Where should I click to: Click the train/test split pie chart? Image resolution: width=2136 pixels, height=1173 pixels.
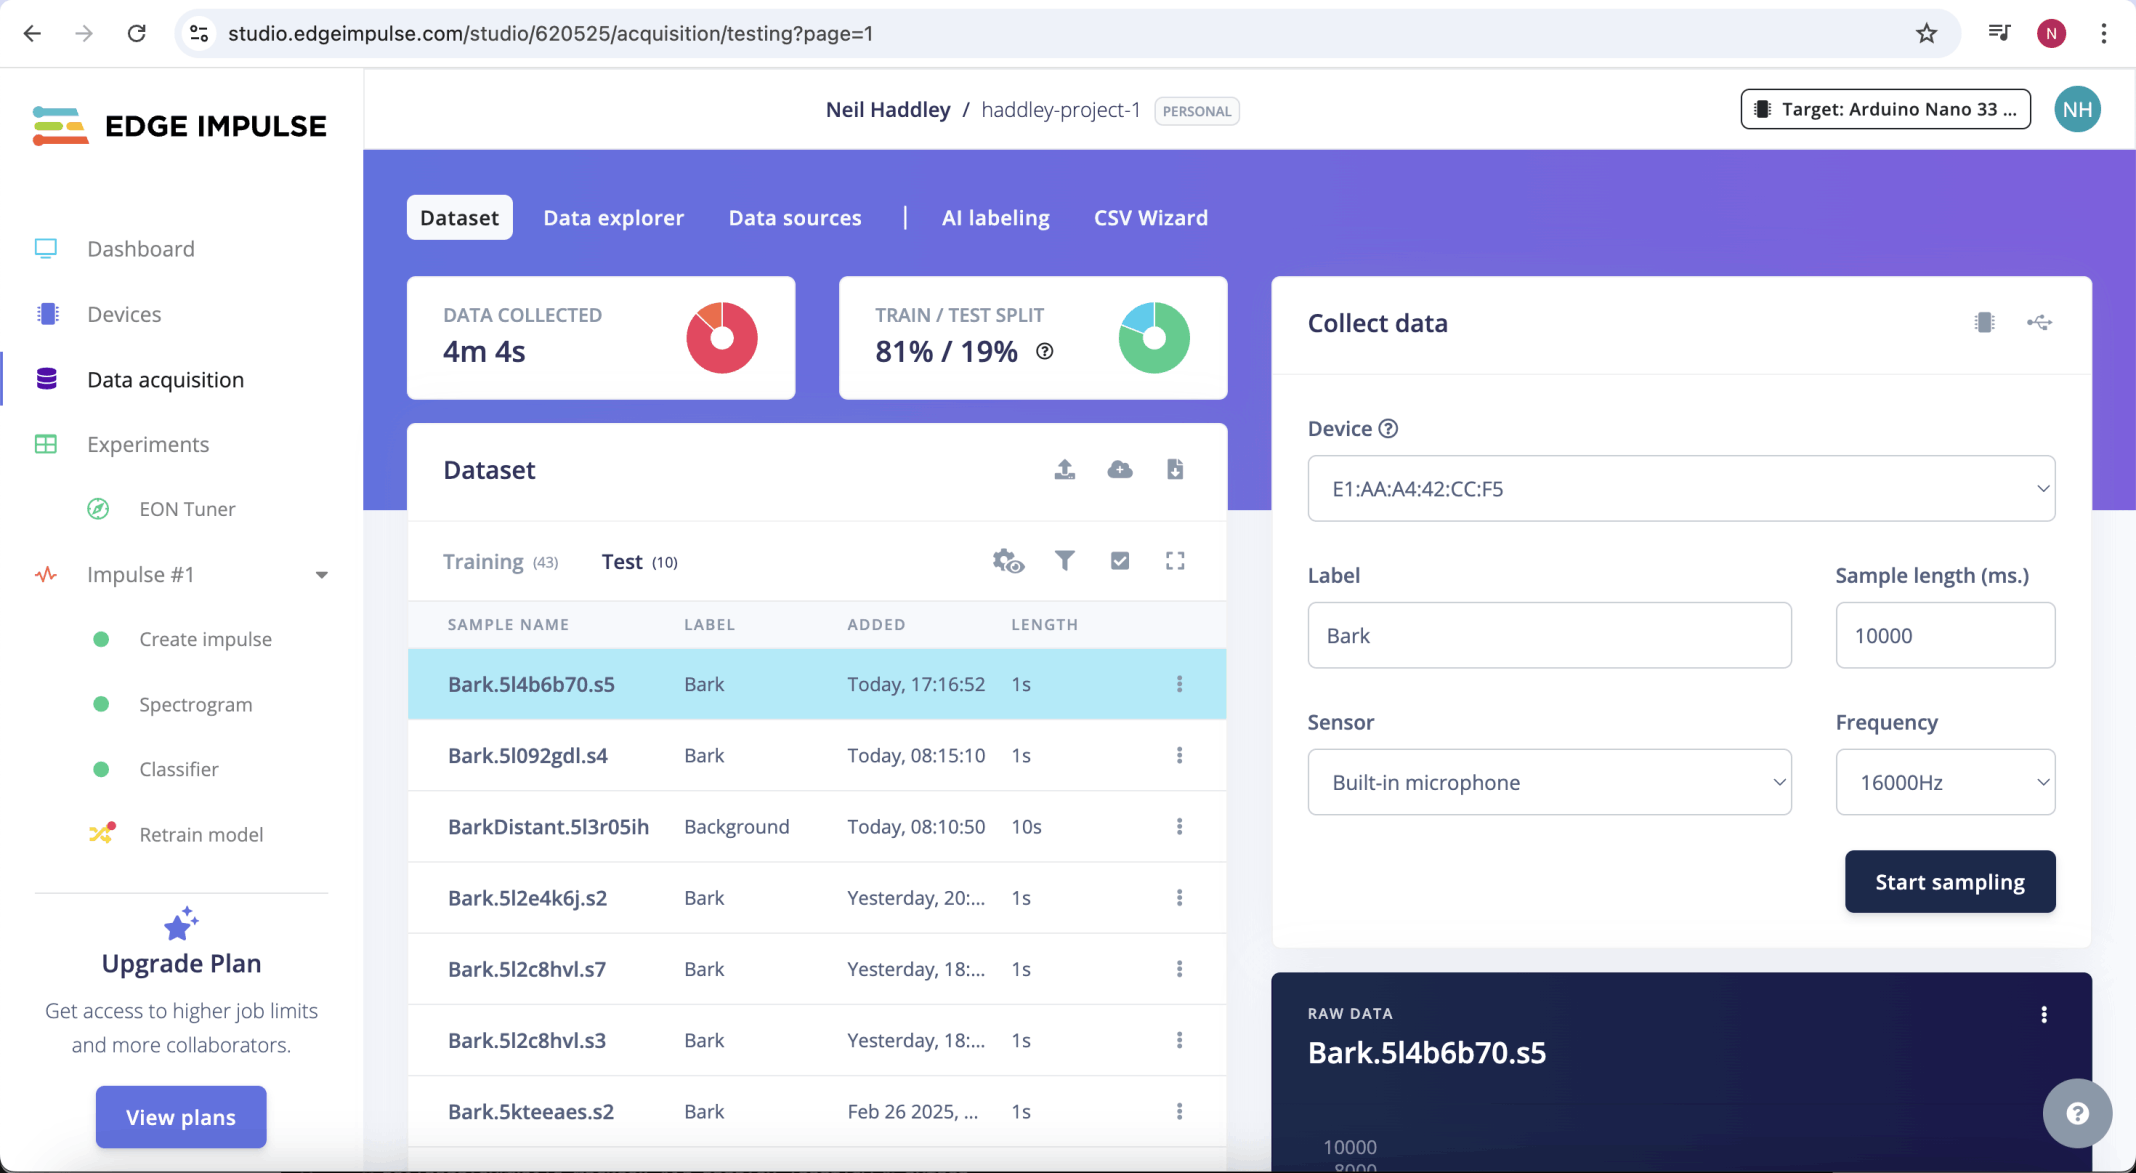click(x=1154, y=338)
